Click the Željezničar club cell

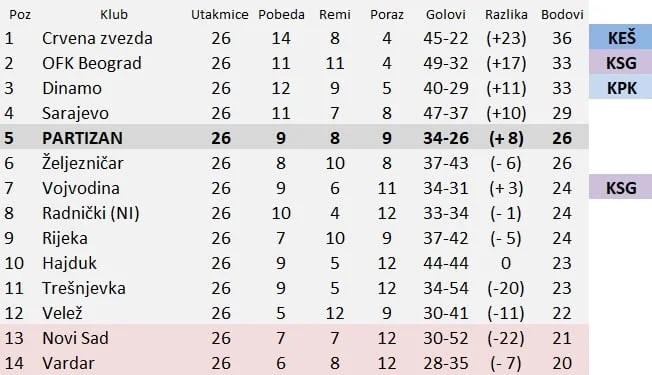(83, 163)
